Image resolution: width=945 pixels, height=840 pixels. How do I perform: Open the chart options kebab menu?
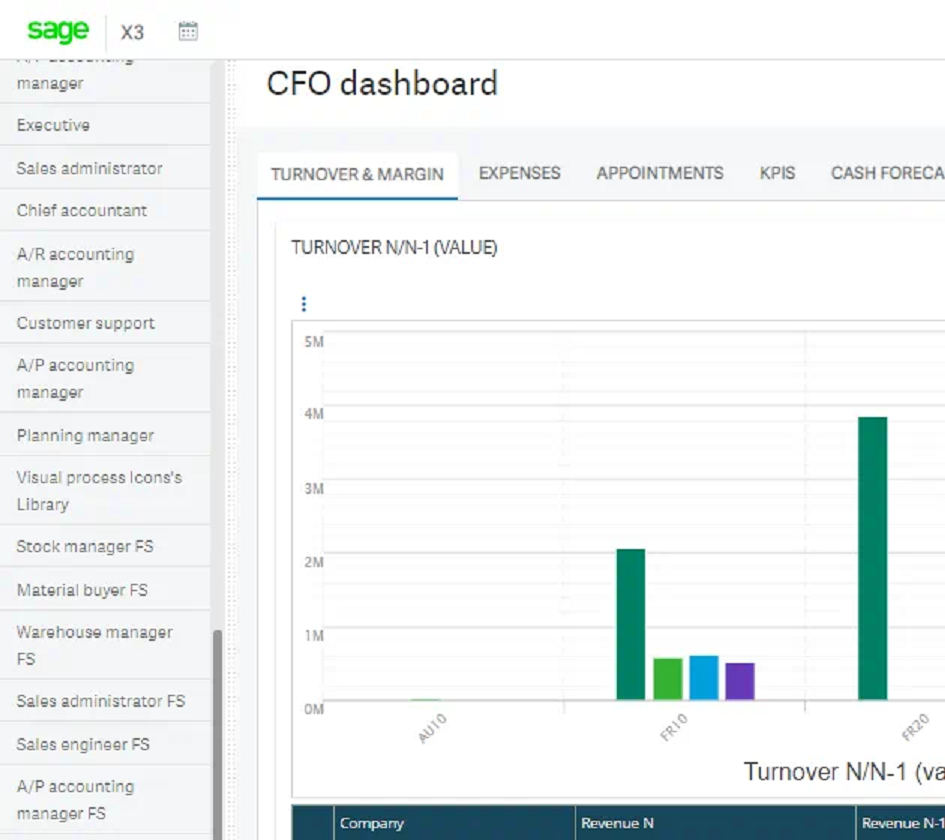click(x=304, y=302)
